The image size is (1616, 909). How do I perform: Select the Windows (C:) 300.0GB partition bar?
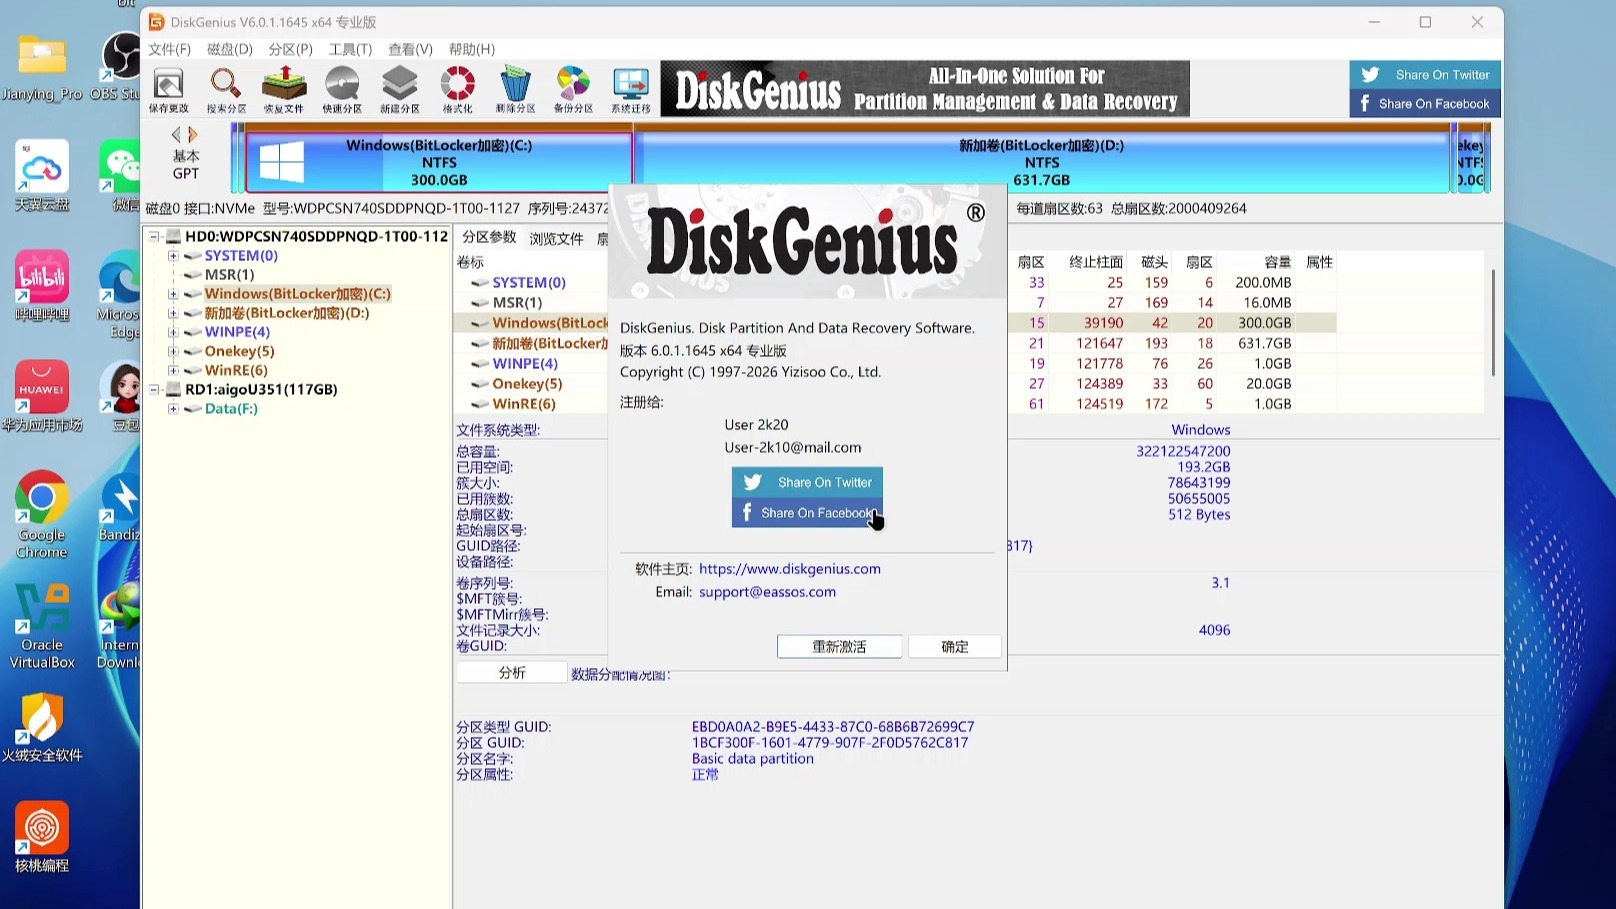click(x=439, y=162)
